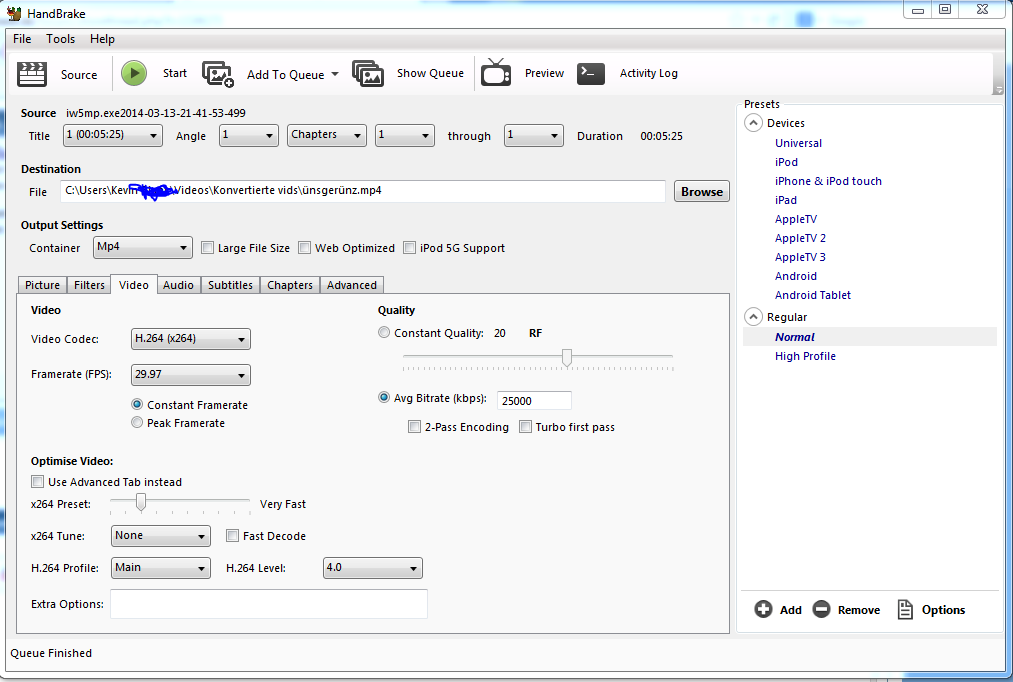Click the HandBrake title bar logo
The image size is (1013, 682).
(x=14, y=13)
